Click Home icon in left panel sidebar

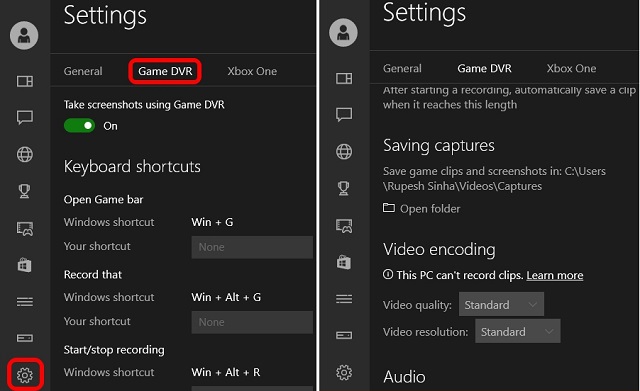pyautogui.click(x=25, y=81)
